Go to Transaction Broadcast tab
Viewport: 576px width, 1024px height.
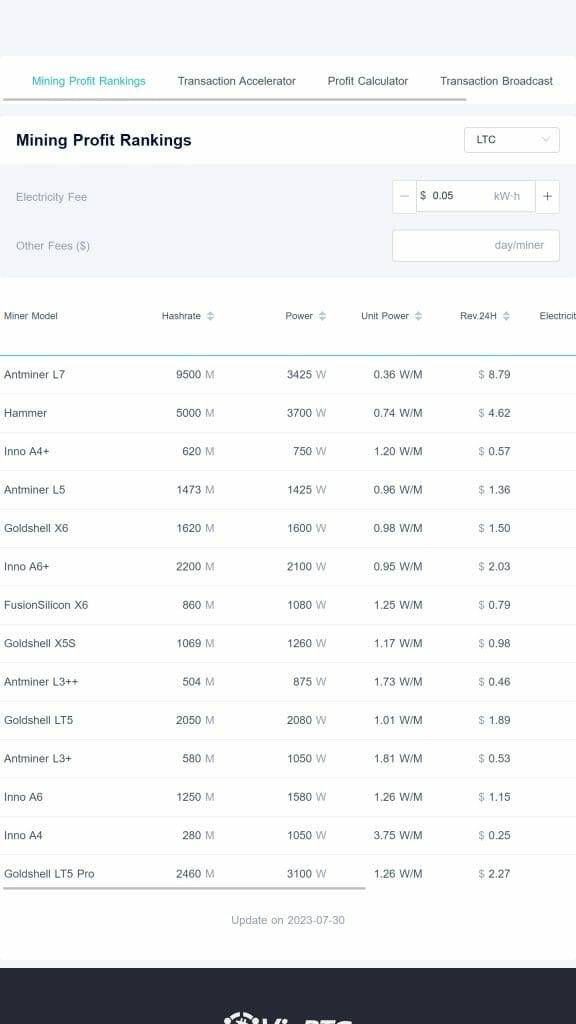(496, 81)
